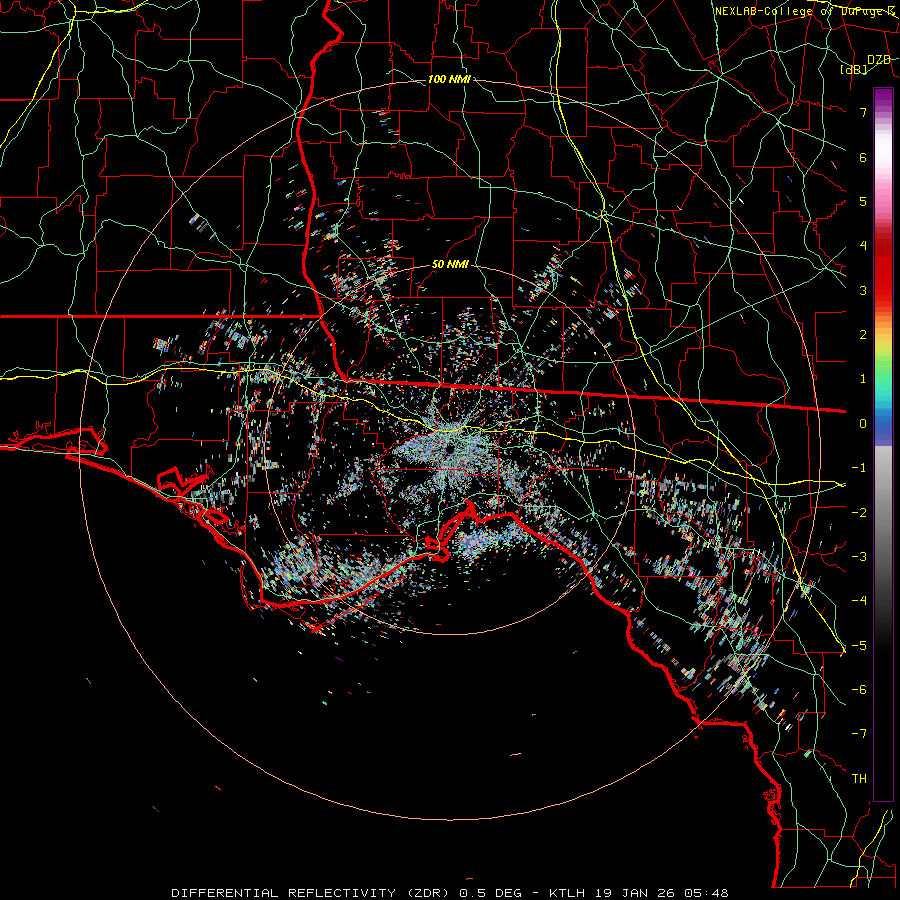
Task: Select the "-1" value on the color scale
Action: tap(859, 468)
